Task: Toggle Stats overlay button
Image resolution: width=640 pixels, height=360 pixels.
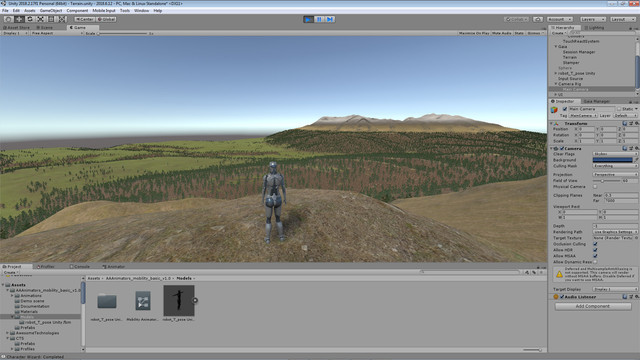Action: point(519,33)
